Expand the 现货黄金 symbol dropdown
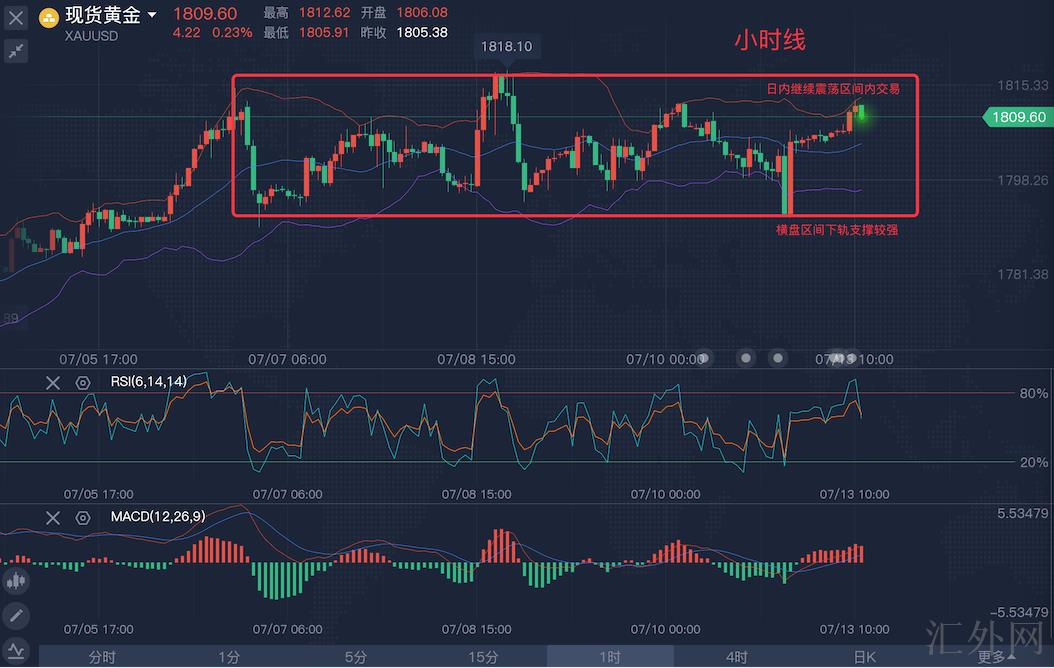1054x668 pixels. pyautogui.click(x=152, y=16)
